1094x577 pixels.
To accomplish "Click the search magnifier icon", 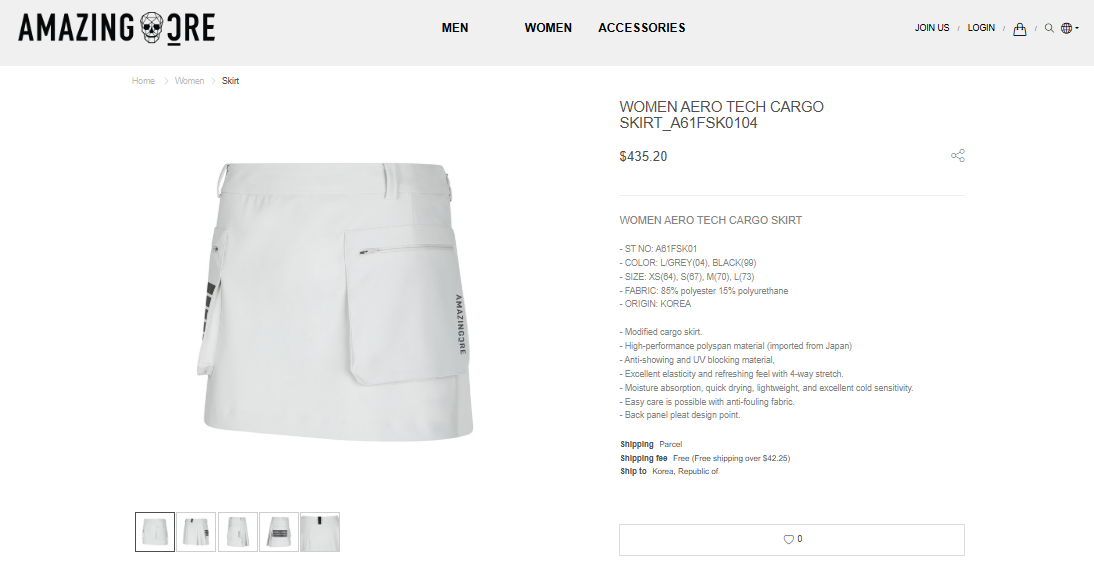I will tap(1049, 29).
